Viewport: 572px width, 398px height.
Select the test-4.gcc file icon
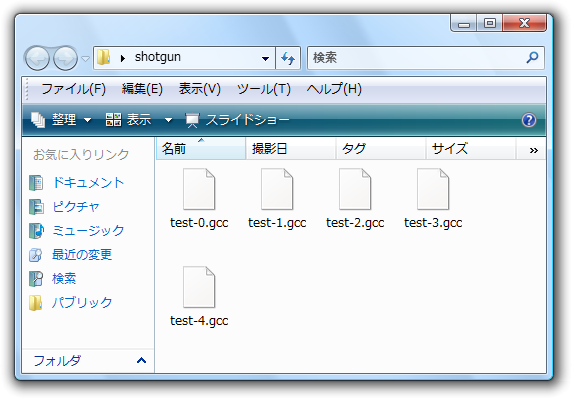tap(199, 287)
